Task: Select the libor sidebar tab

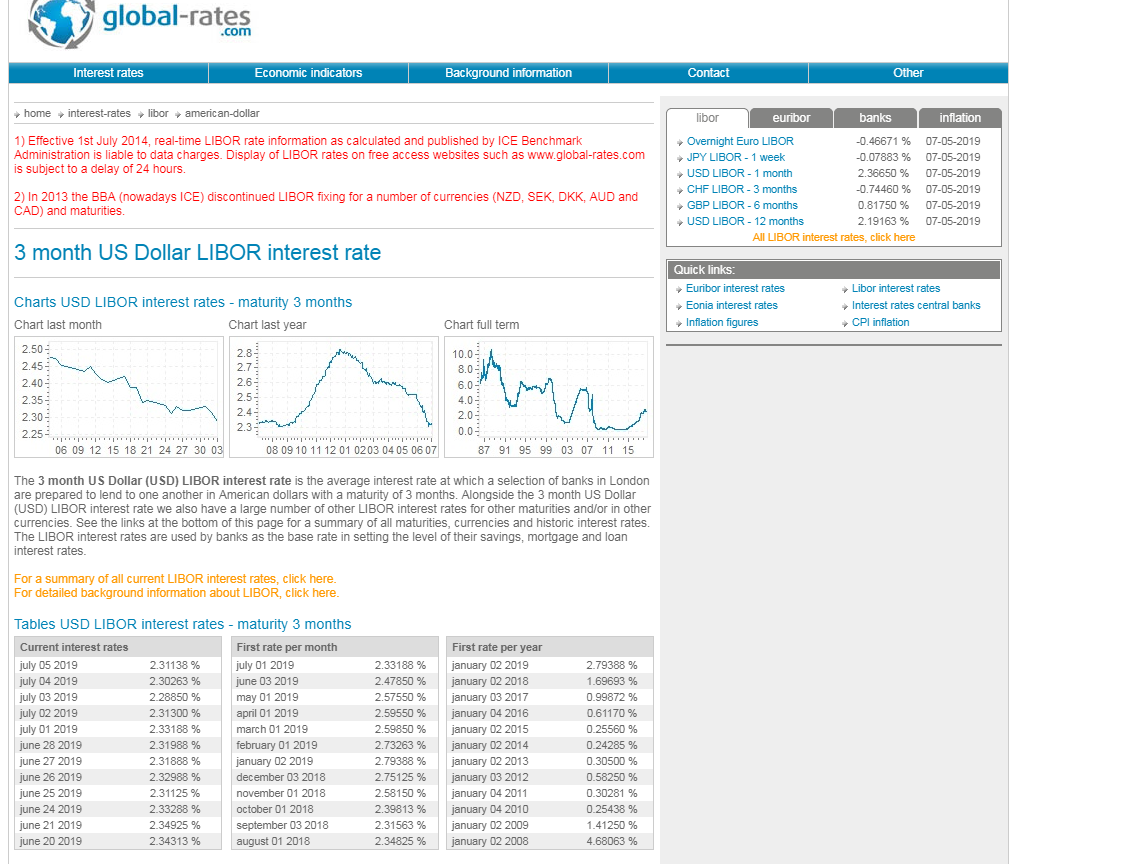Action: (707, 118)
